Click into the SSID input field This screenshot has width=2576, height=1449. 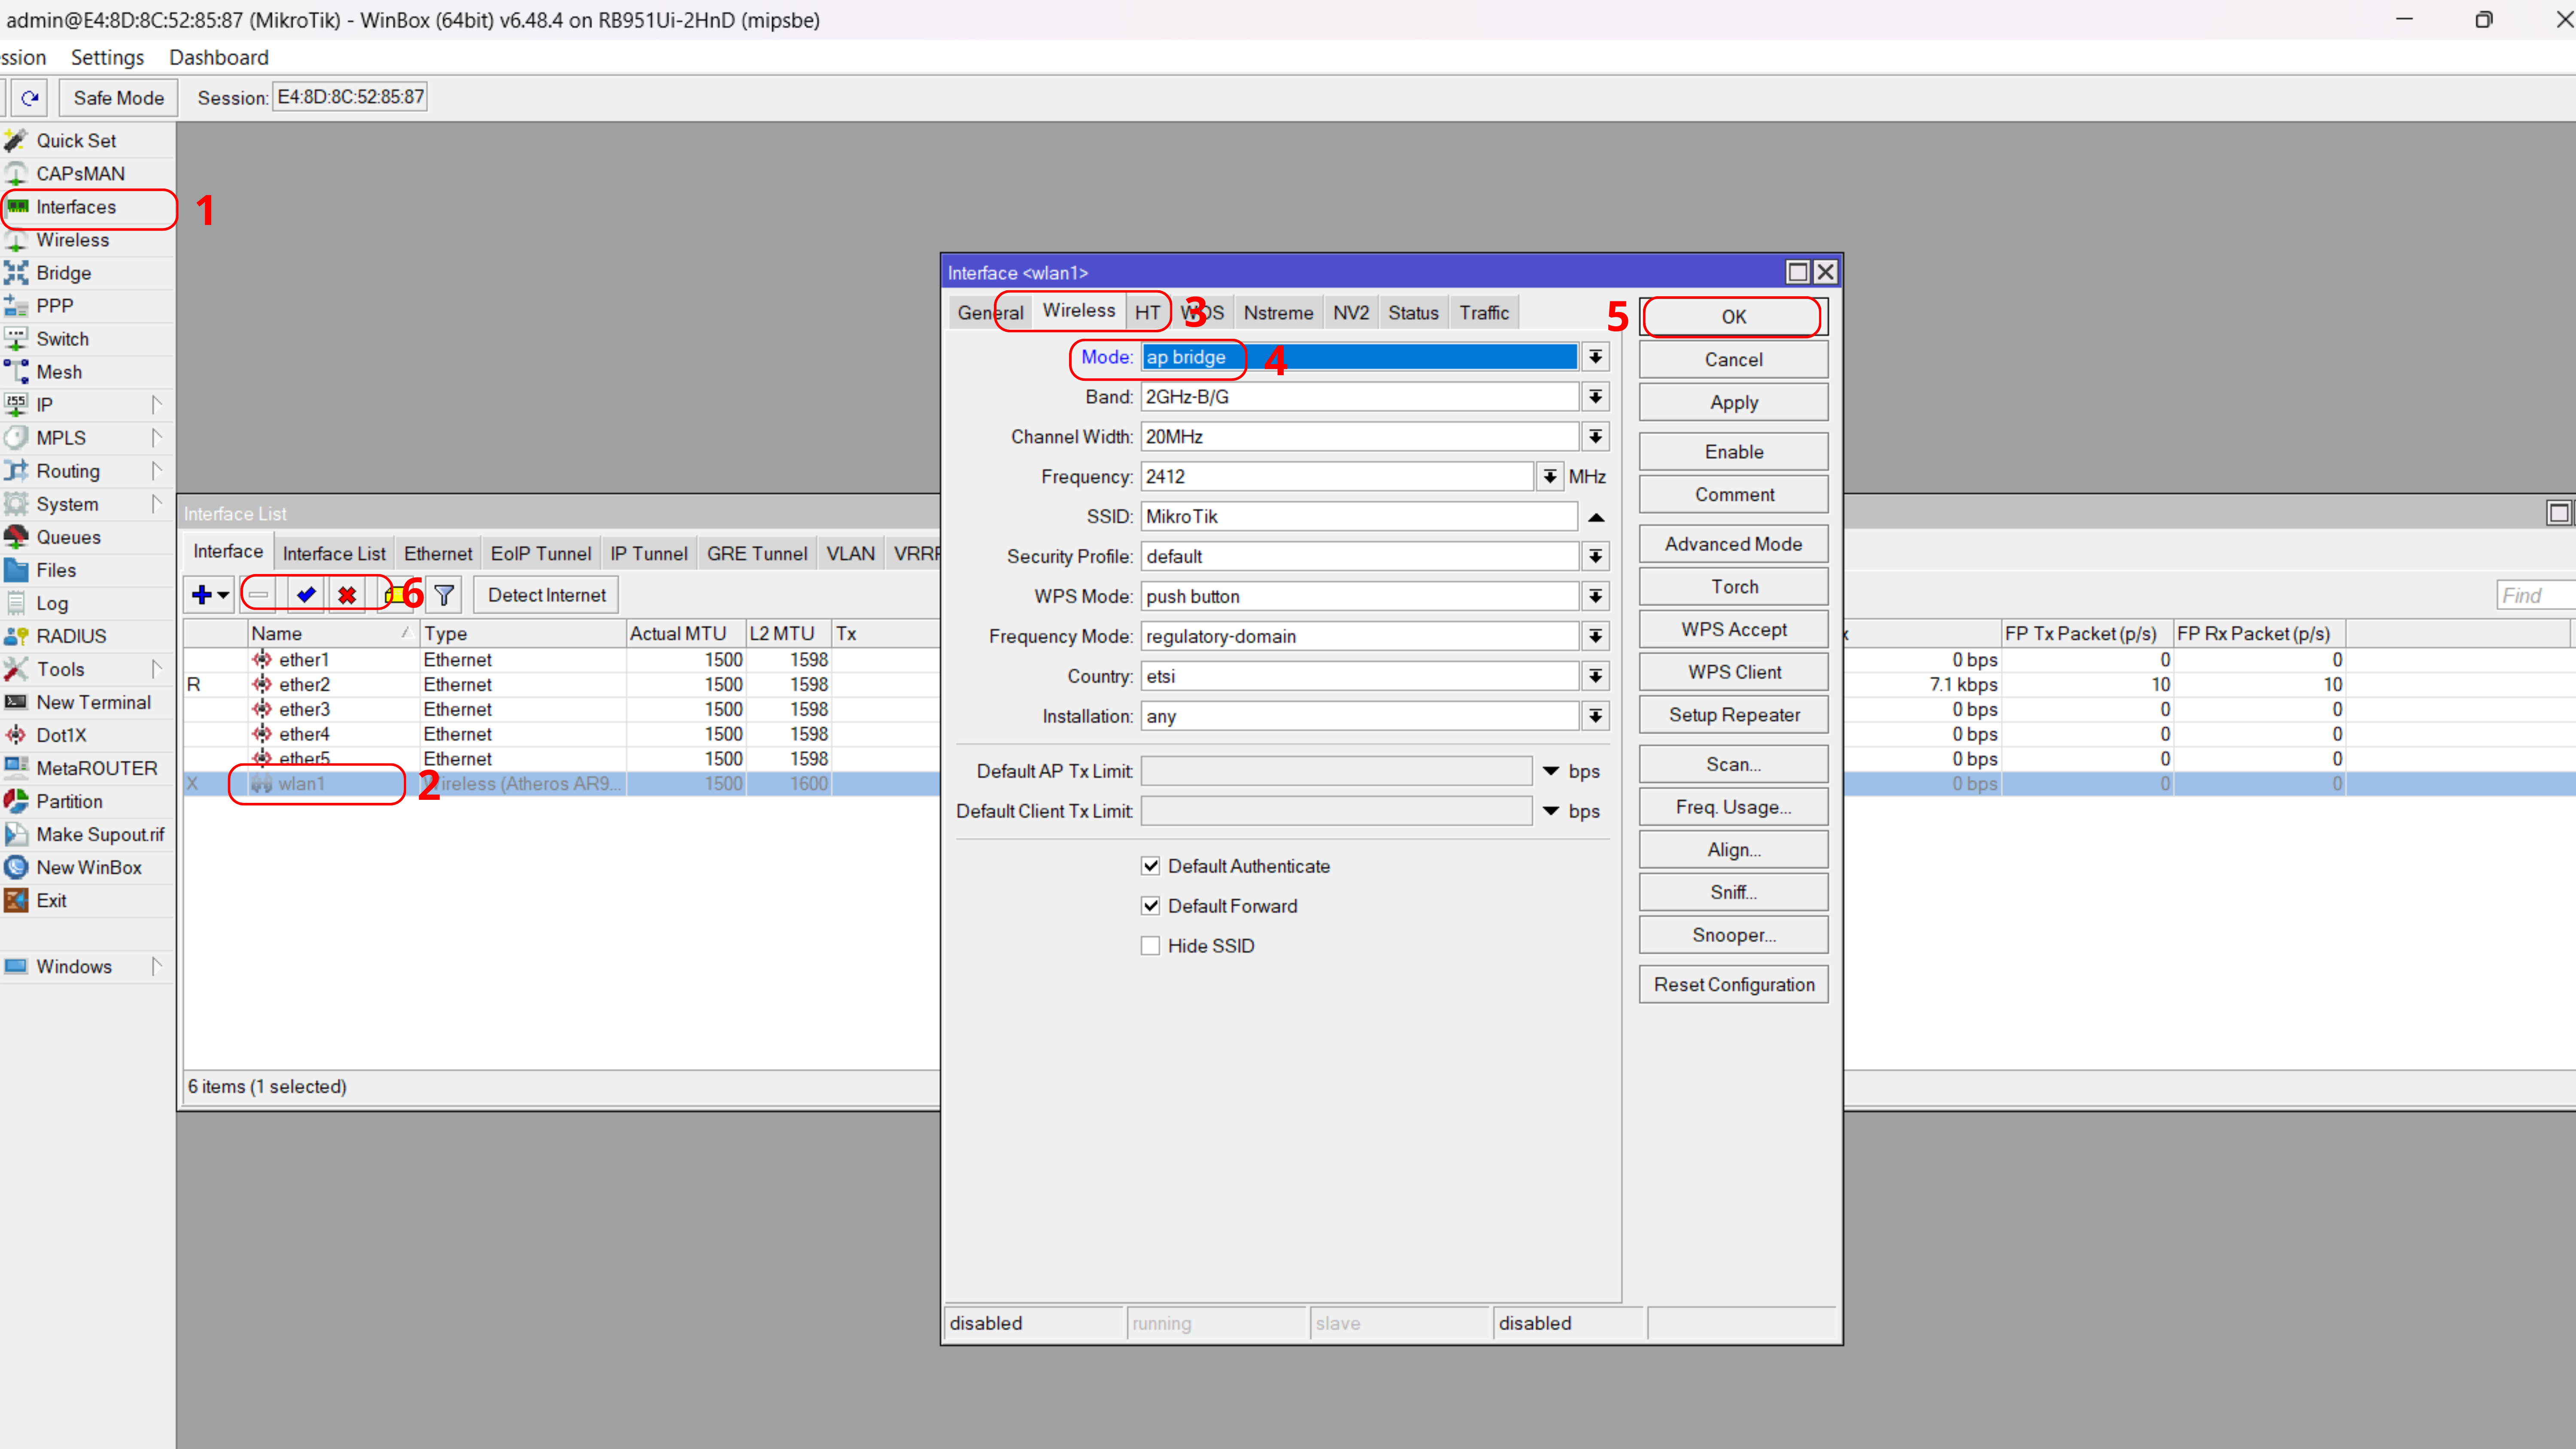tap(1358, 517)
